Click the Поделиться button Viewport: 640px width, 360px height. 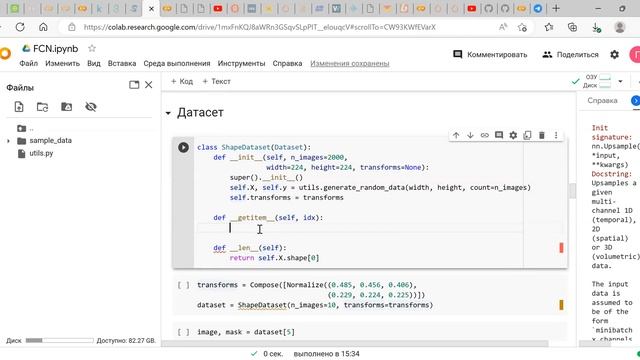[570, 54]
